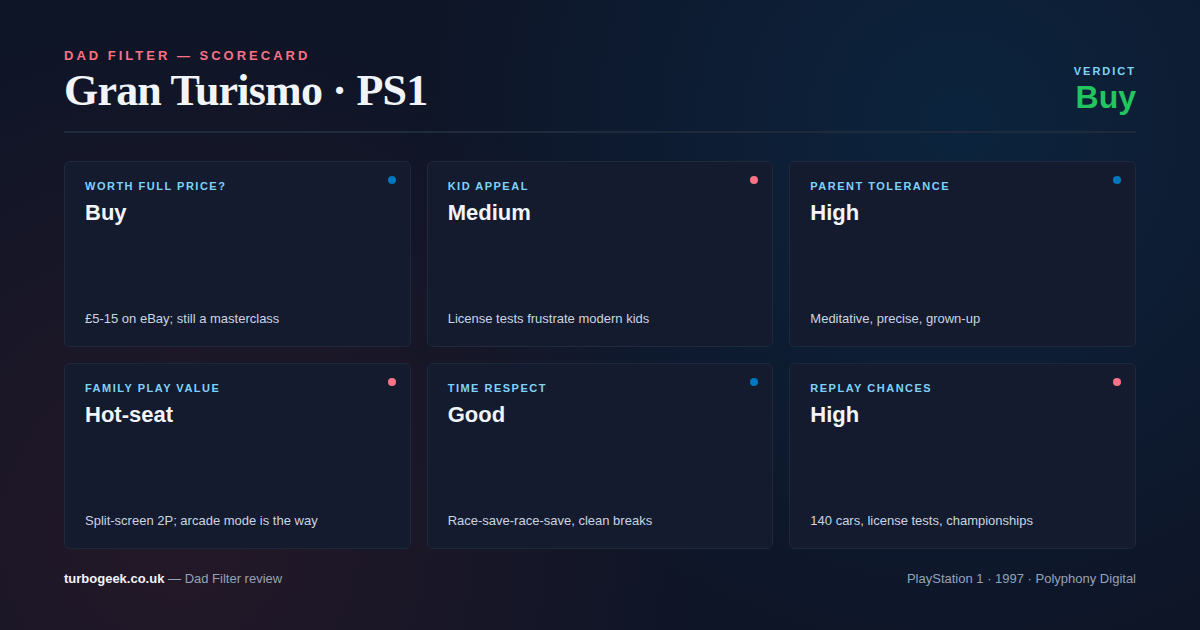Click the Dad Filter — Scorecard heading

pyautogui.click(x=187, y=56)
